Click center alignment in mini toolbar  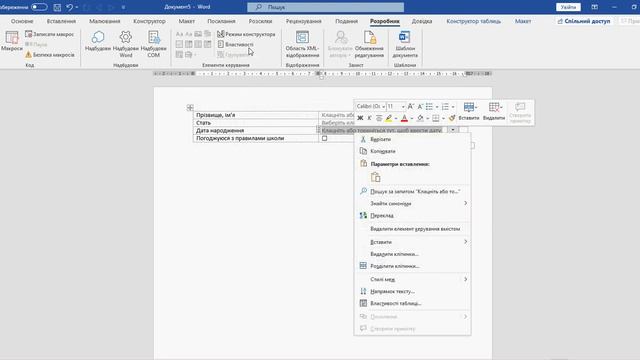coord(379,118)
